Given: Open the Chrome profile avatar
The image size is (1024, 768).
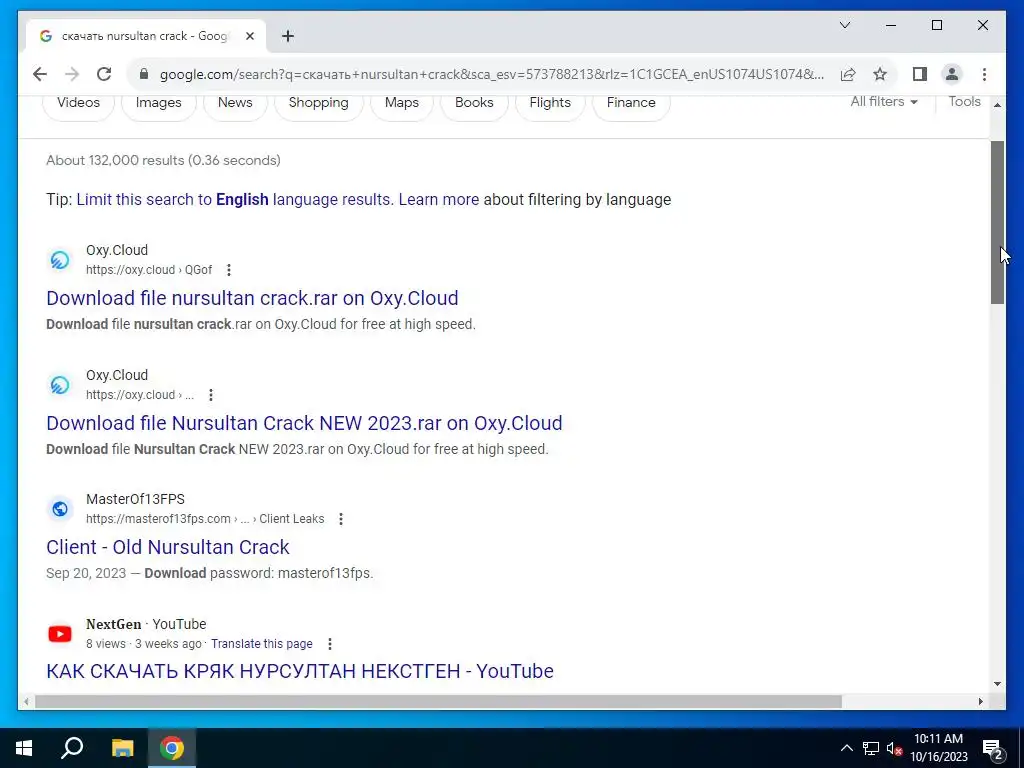Looking at the screenshot, I should [952, 74].
